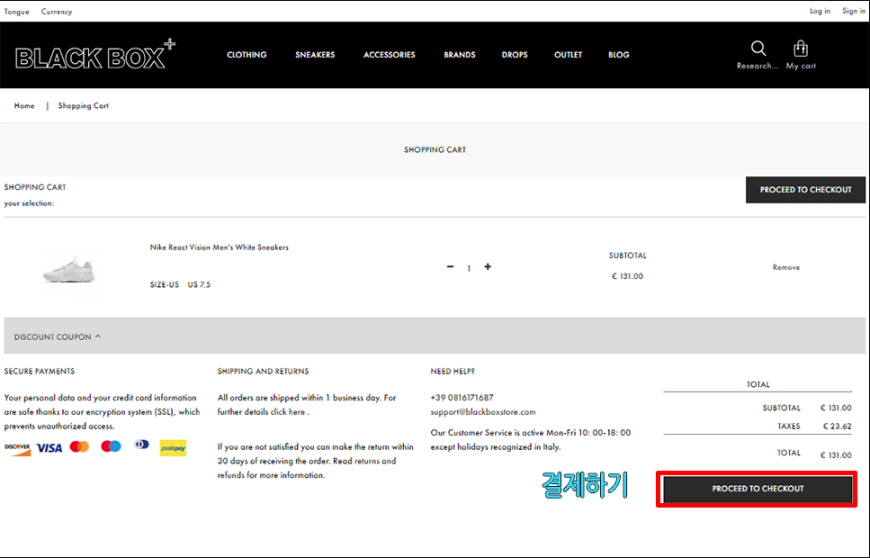Click the Postepay payment icon
870x558 pixels.
coord(173,448)
